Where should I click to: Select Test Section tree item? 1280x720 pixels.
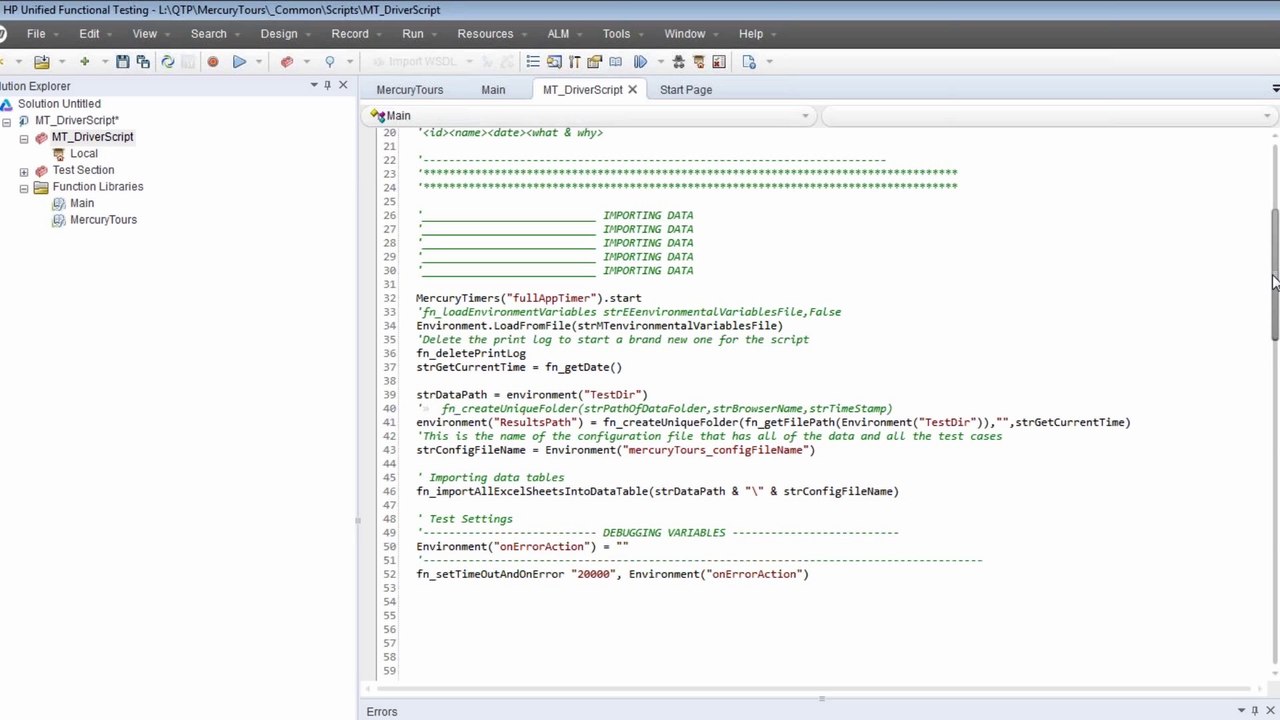83,170
